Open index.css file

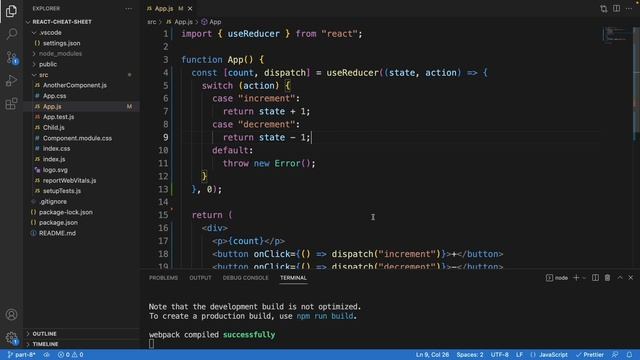point(56,149)
